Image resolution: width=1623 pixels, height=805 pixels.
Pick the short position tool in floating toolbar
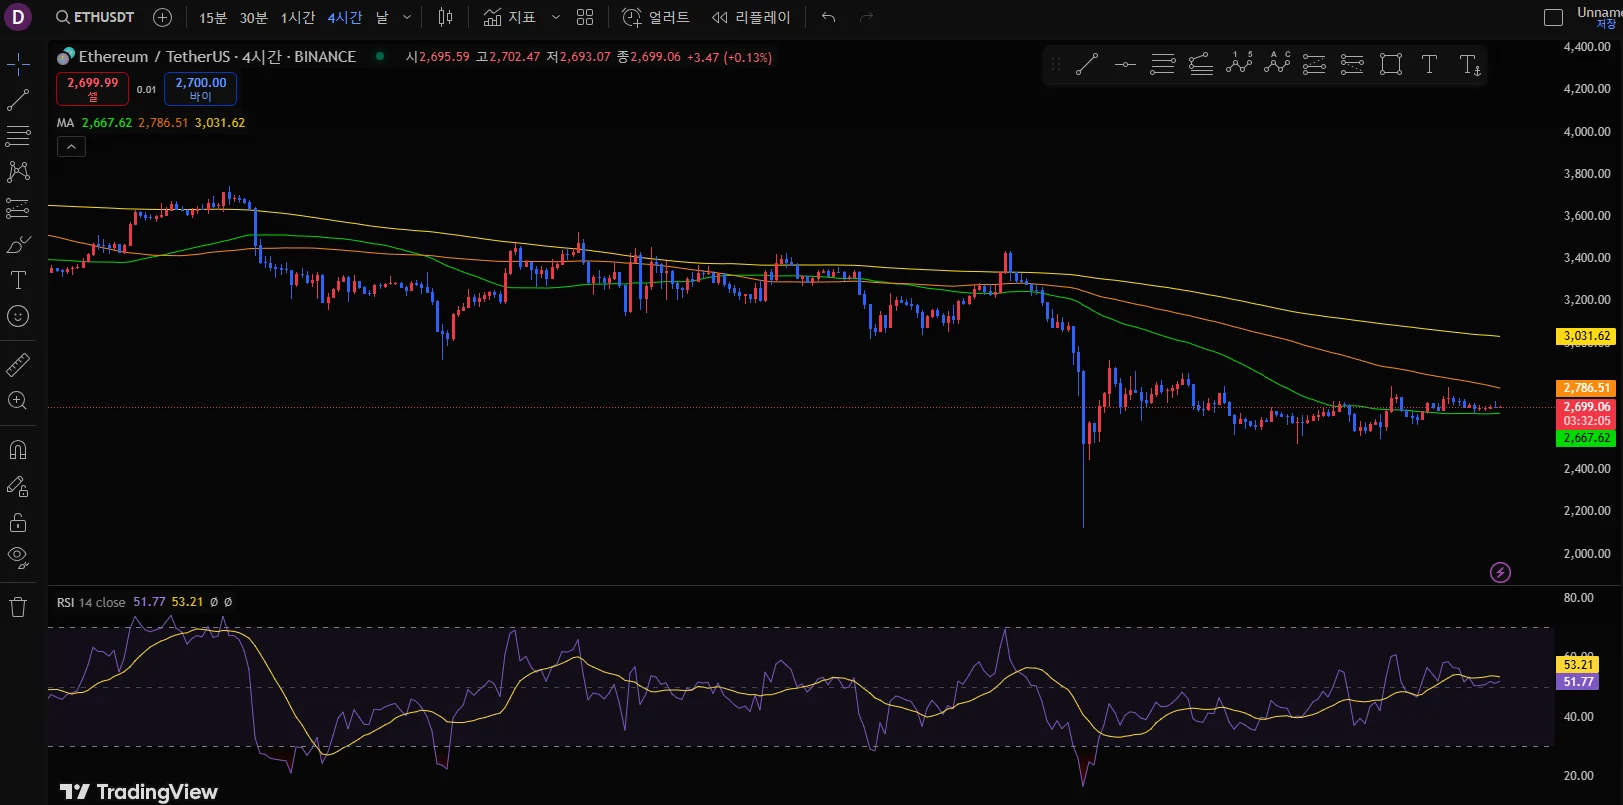point(1352,65)
